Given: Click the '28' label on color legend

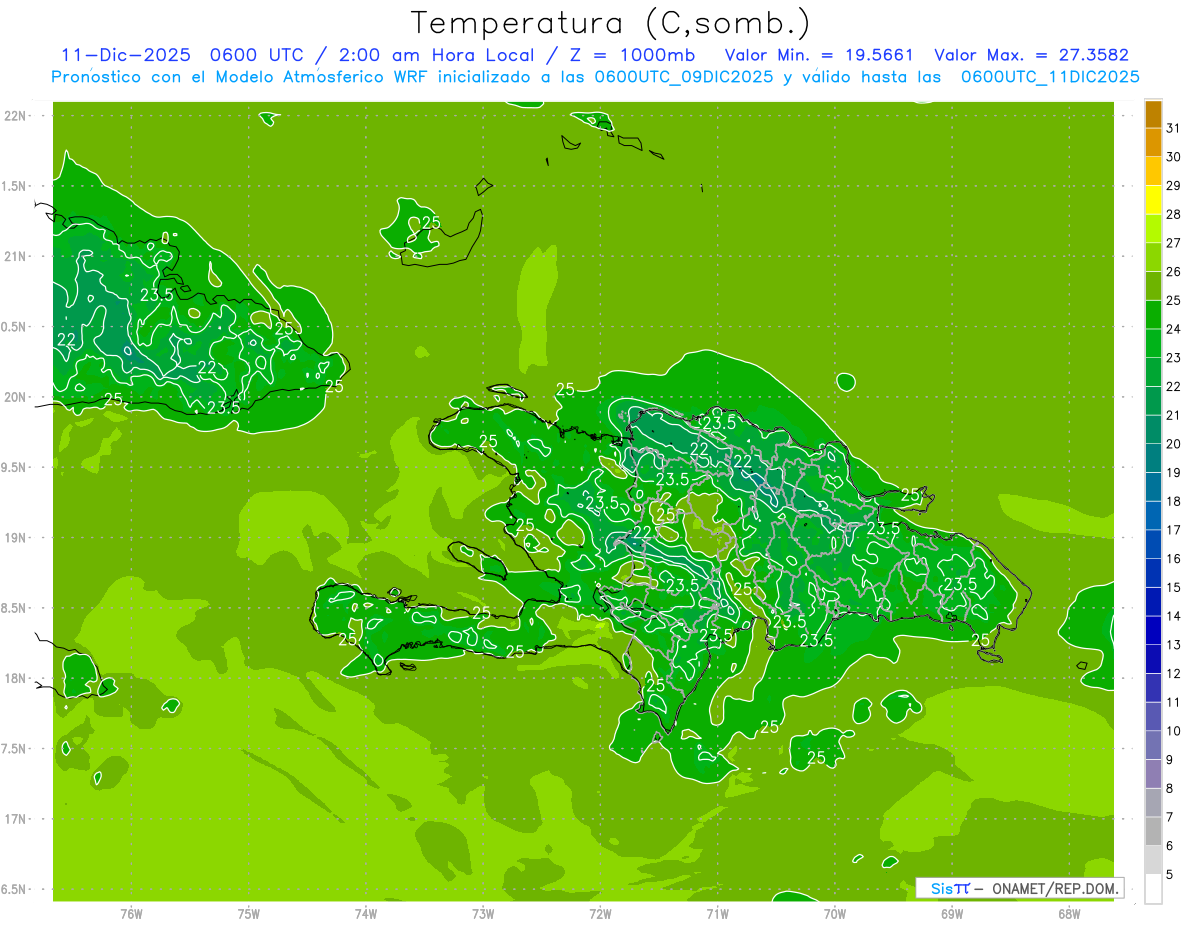Looking at the screenshot, I should click(1174, 214).
